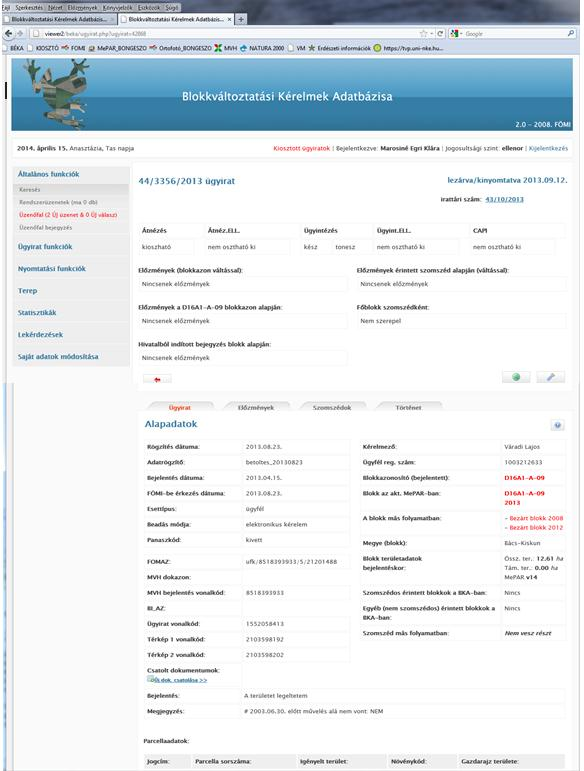Open the FOMI bookmark
This screenshot has height=771, width=584.
[74, 48]
